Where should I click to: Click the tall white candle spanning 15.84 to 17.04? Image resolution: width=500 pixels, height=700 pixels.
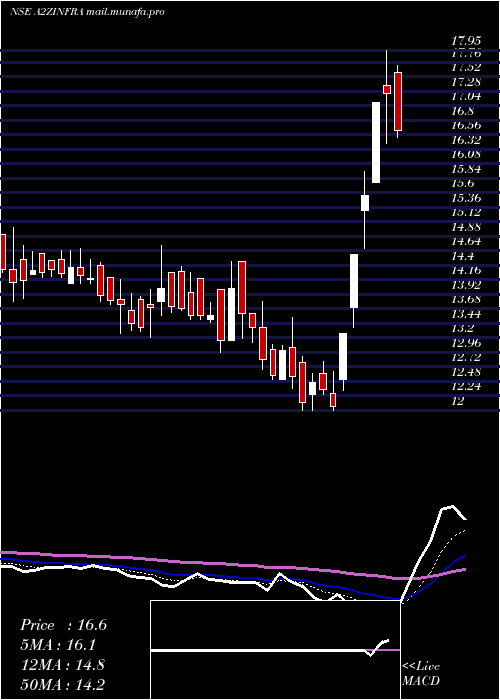[x=376, y=142]
